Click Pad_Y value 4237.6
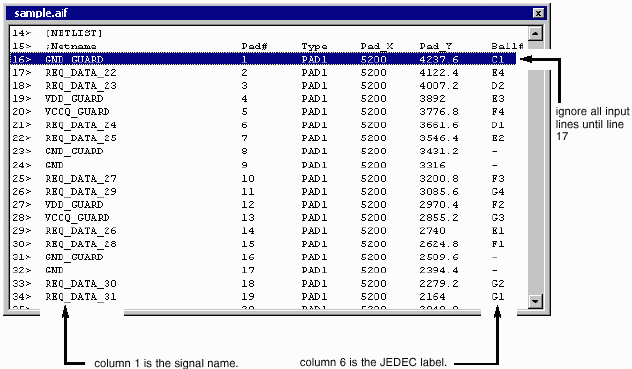This screenshot has height=369, width=632. click(439, 59)
